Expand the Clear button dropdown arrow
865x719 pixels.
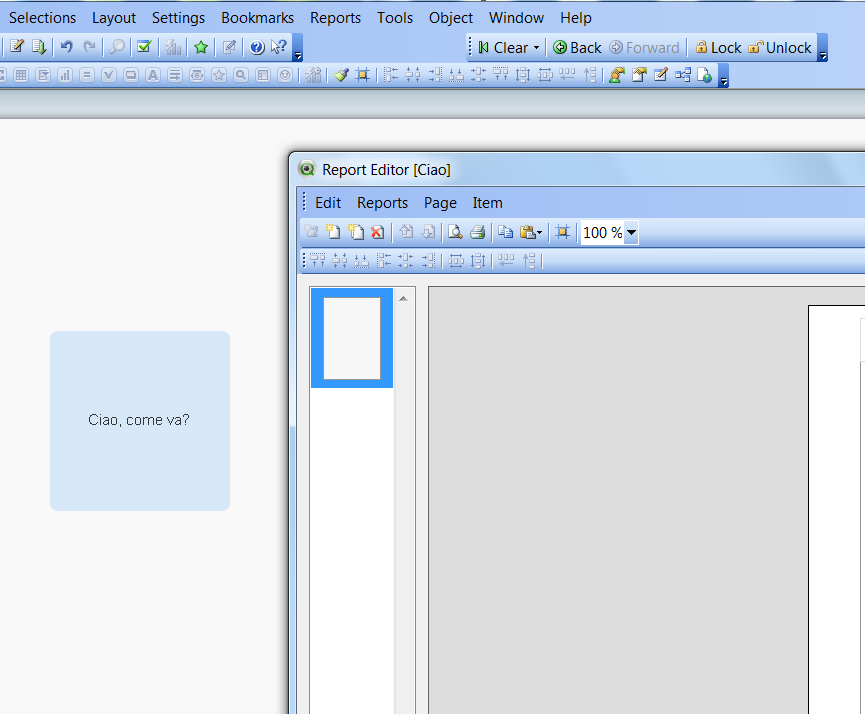pyautogui.click(x=536, y=48)
